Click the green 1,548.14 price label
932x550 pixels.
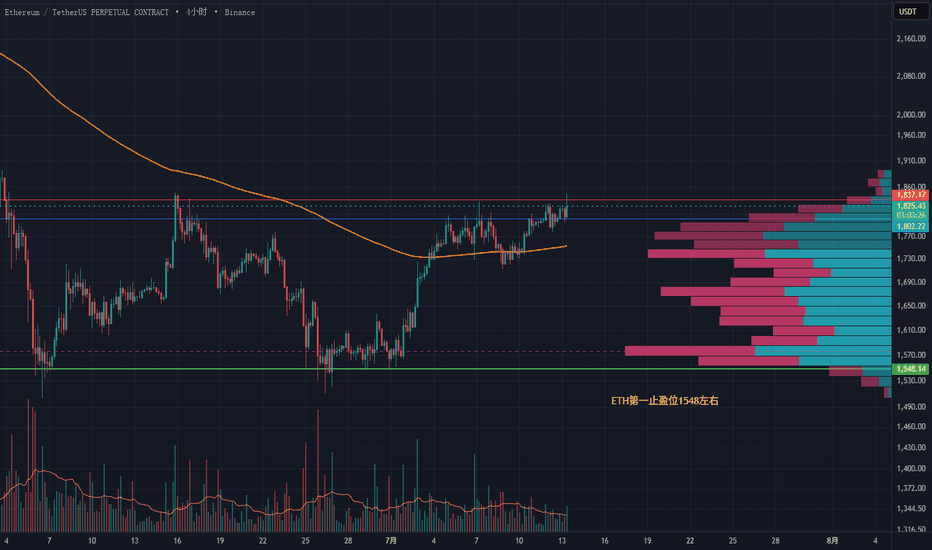[910, 369]
